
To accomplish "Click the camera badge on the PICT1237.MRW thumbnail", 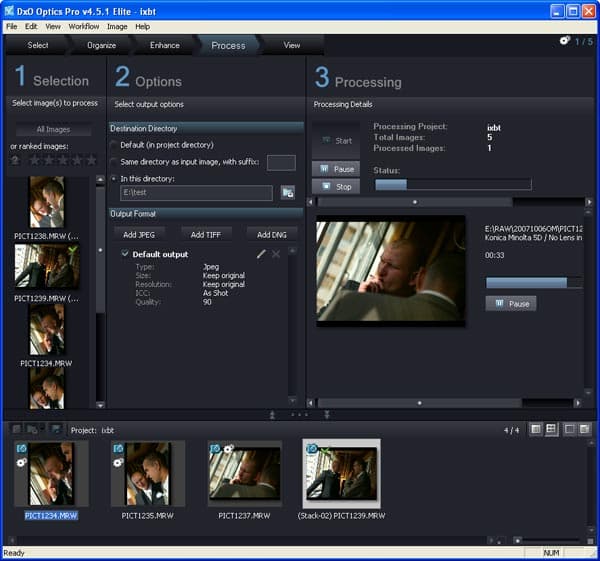I will (x=215, y=448).
